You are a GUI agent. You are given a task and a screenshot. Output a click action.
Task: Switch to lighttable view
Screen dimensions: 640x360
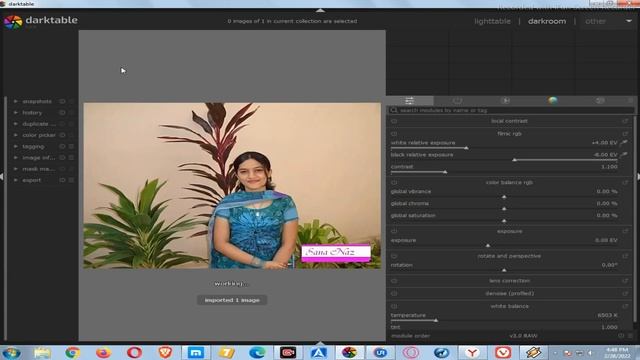click(492, 21)
